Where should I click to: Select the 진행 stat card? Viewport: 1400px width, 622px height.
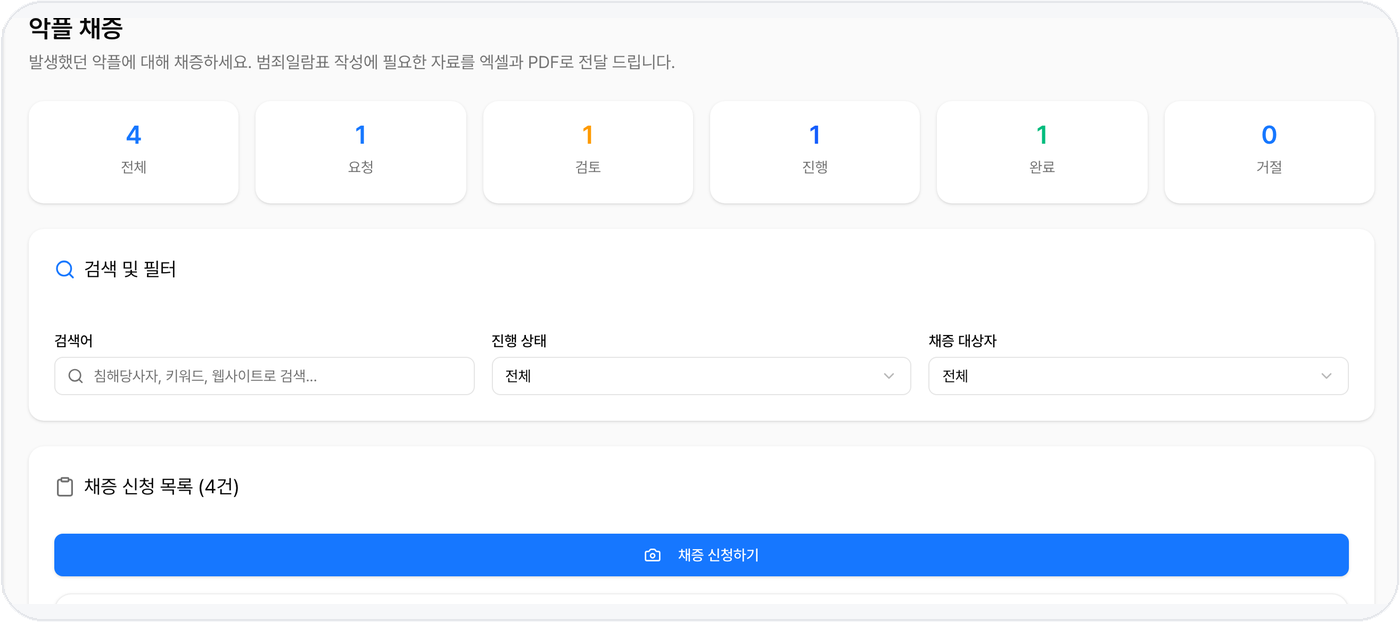[x=815, y=152]
